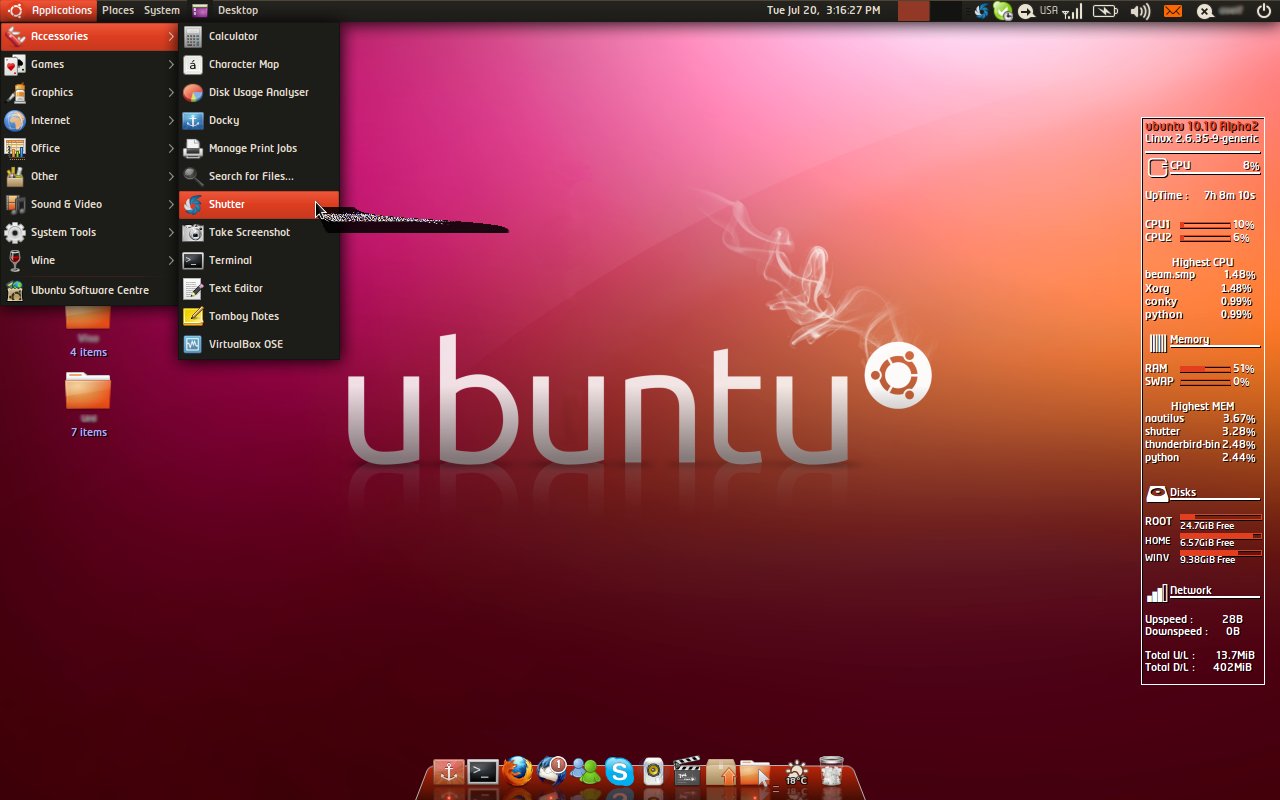Open Manage Print Jobs
Screen dimensions: 1280x800
(259, 148)
